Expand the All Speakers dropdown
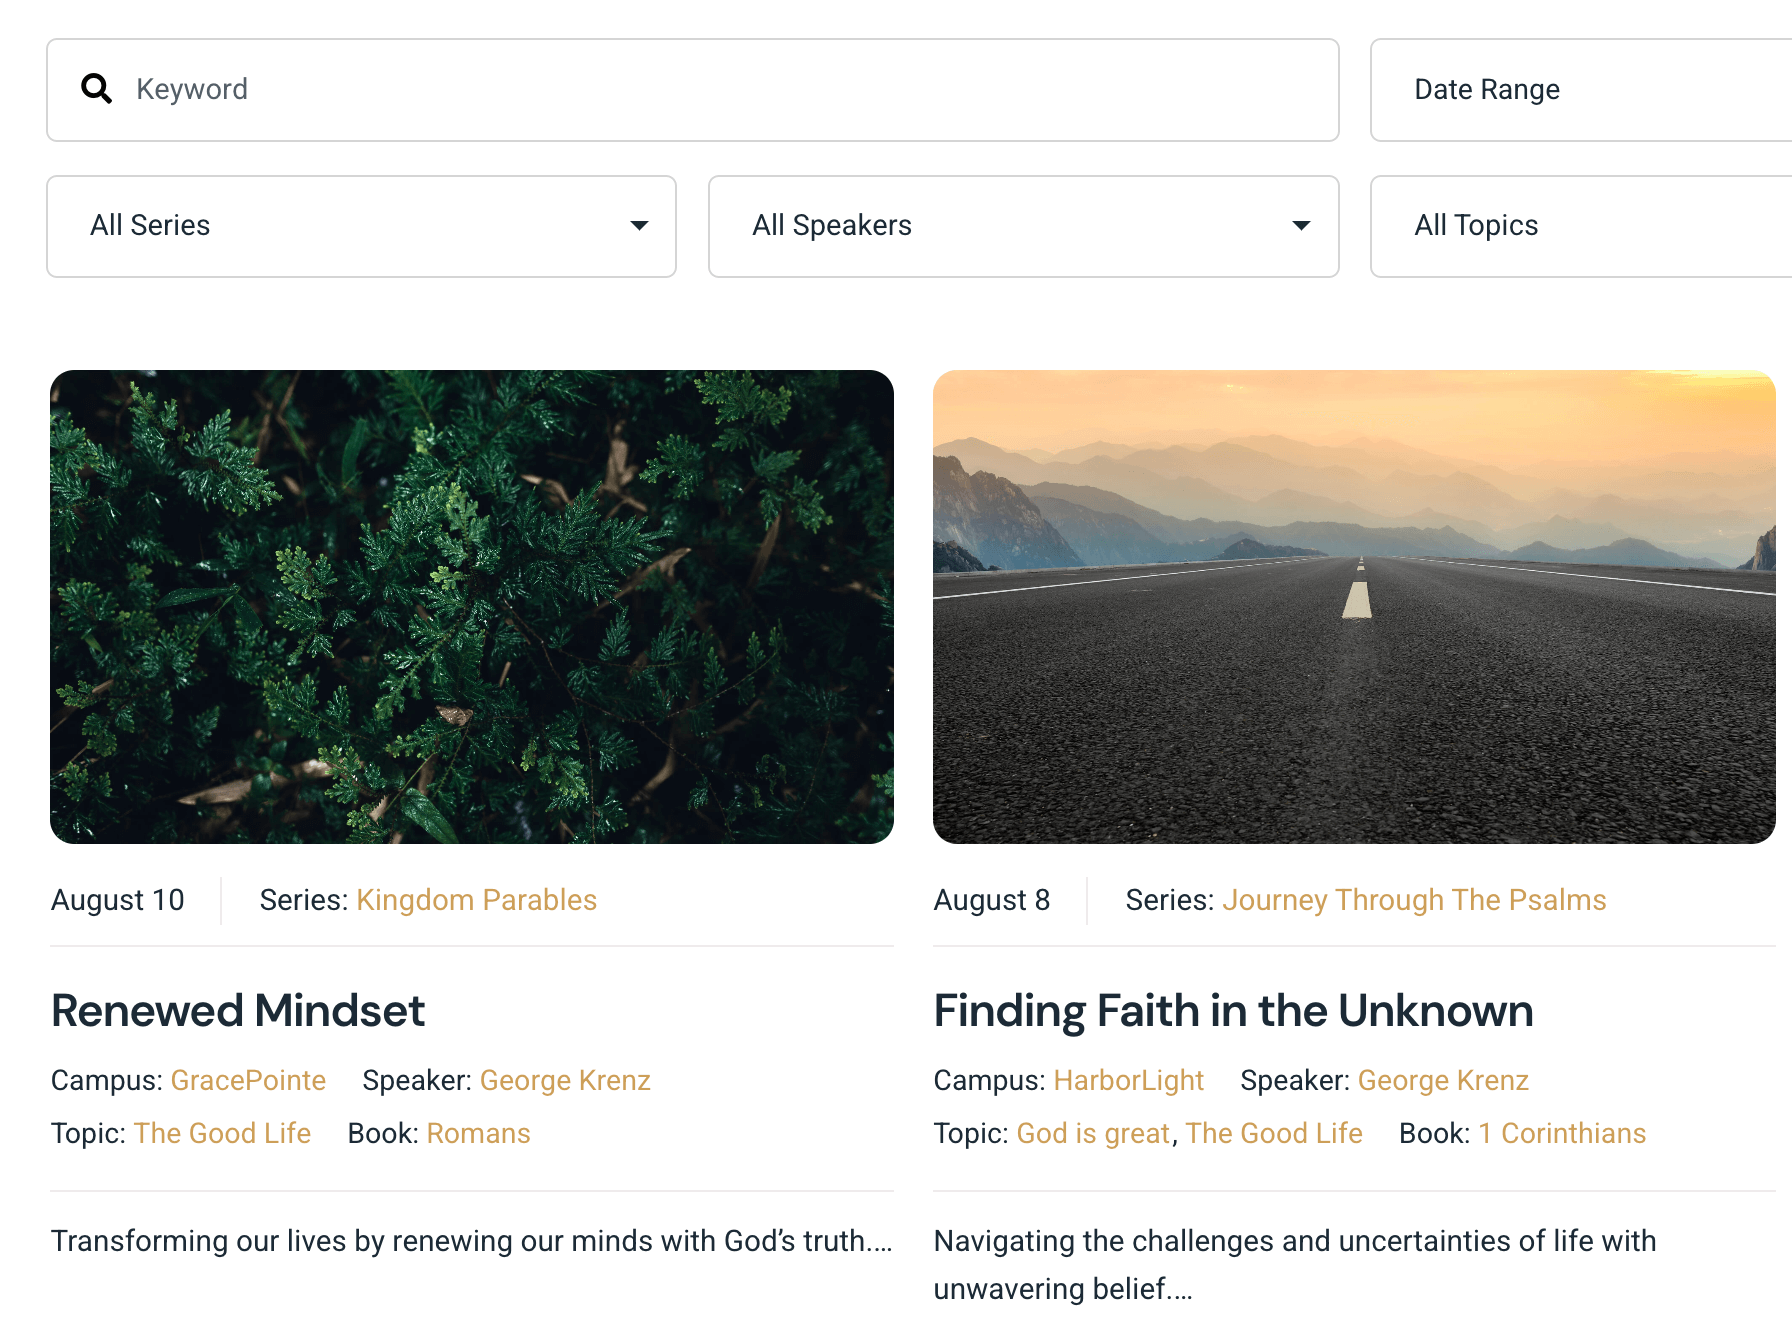1792x1320 pixels. tap(1023, 226)
